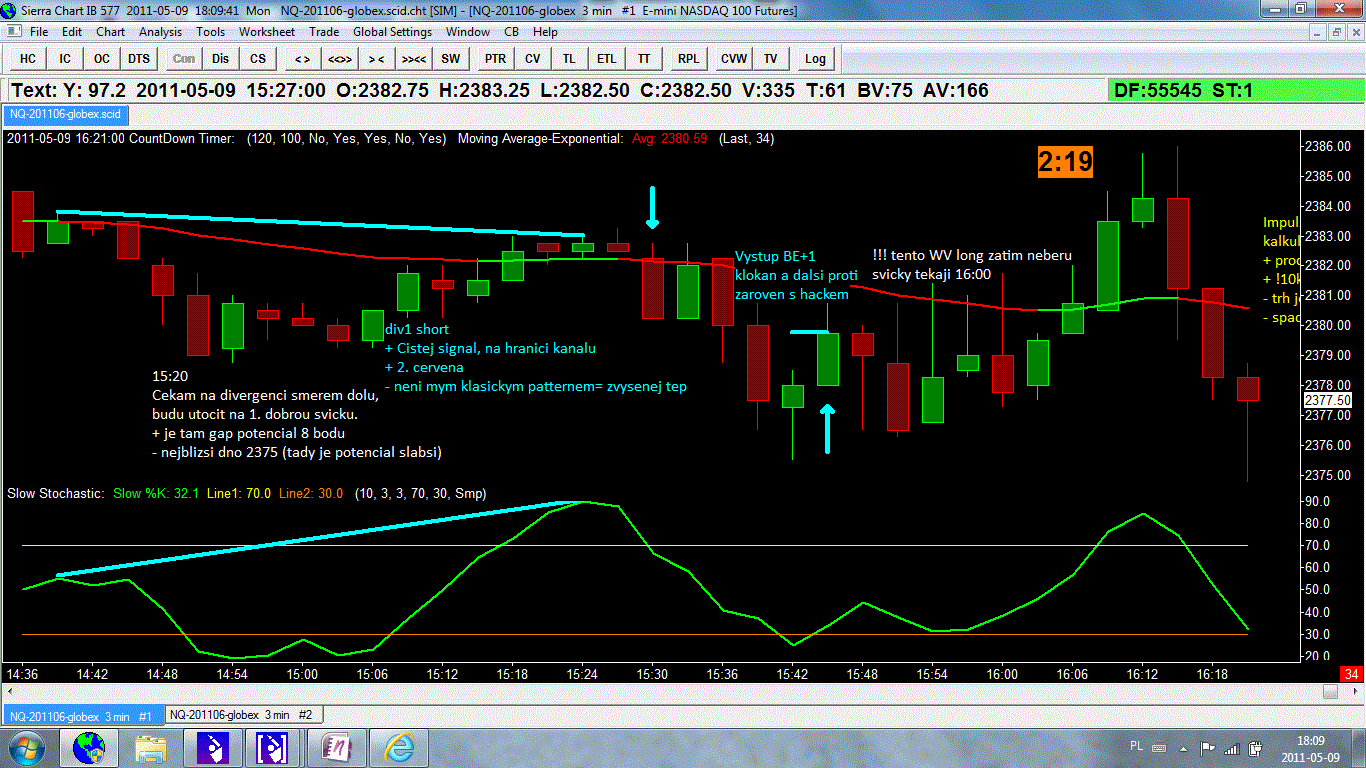This screenshot has height=768, width=1366.
Task: Click the 'Slow Stochastic:' study label
Action: pos(56,493)
